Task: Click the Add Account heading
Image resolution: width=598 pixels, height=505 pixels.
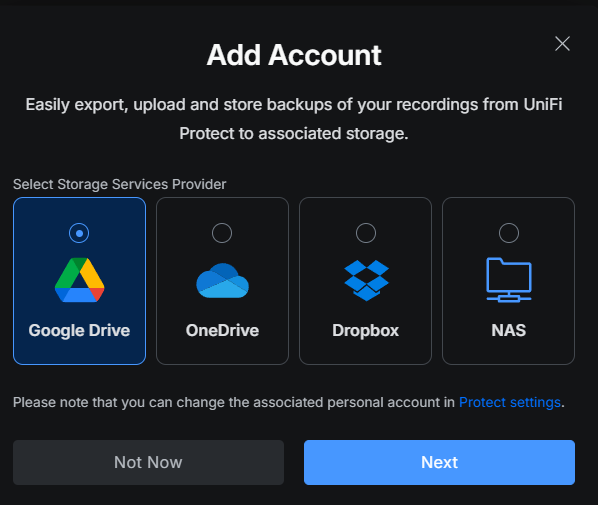Action: tap(294, 55)
